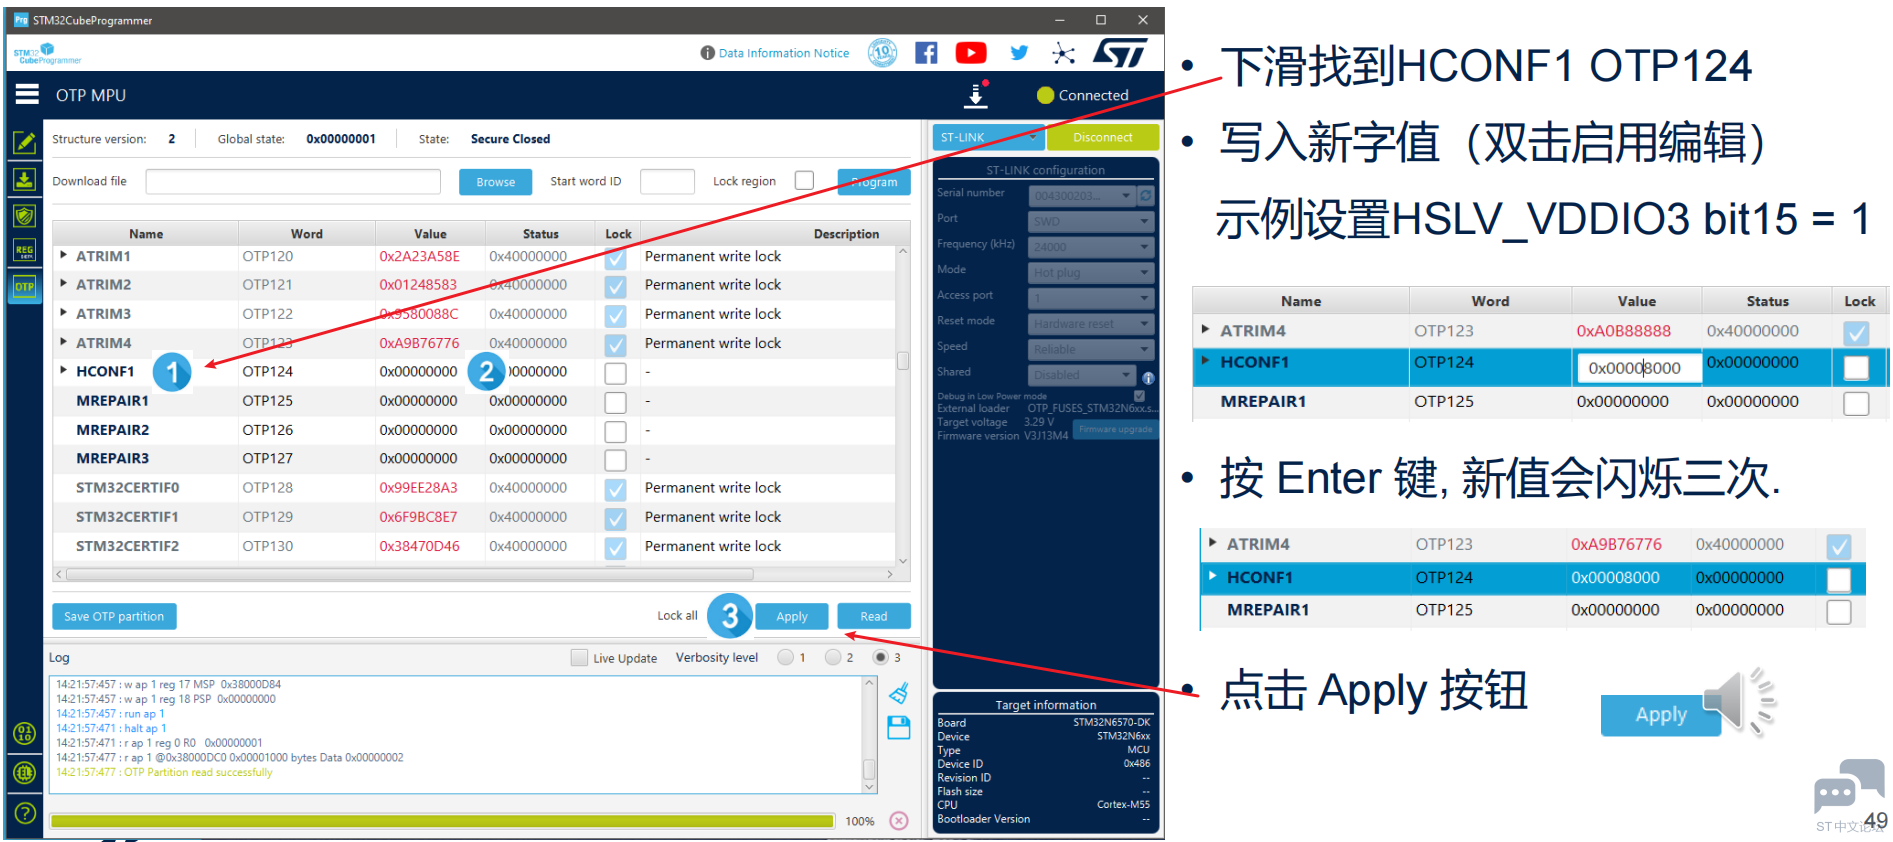
Task: Clear the log with the broom icon
Action: [x=899, y=692]
